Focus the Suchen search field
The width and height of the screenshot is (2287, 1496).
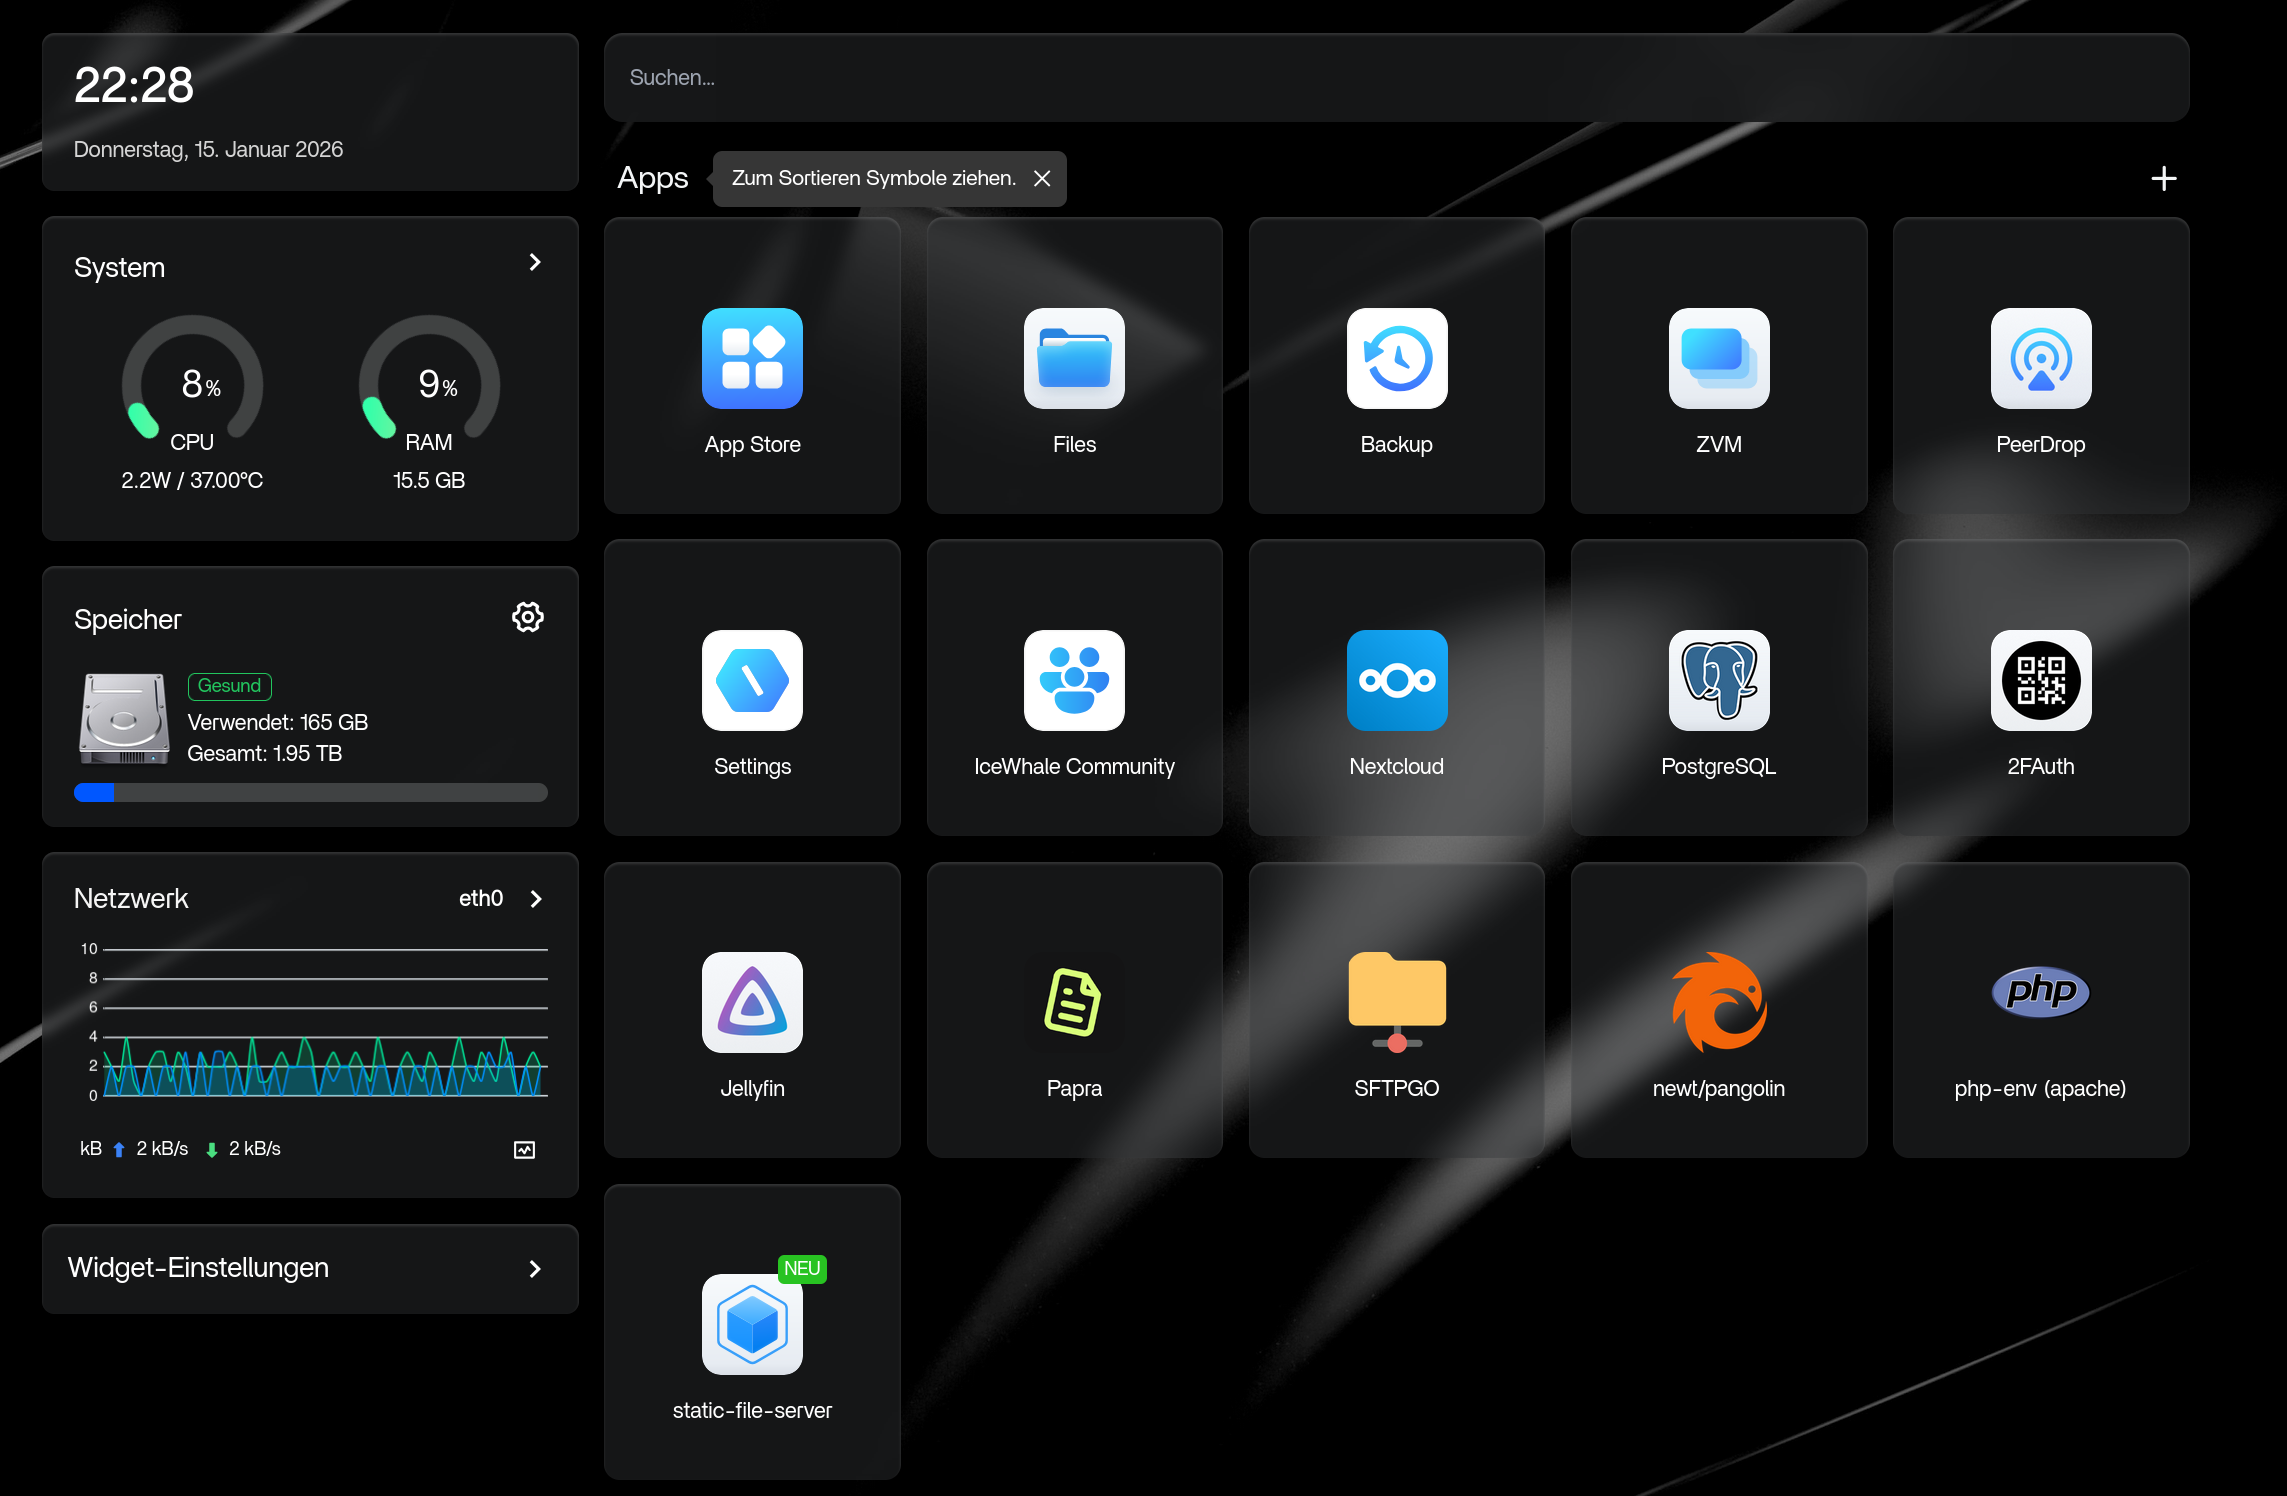coord(1396,78)
